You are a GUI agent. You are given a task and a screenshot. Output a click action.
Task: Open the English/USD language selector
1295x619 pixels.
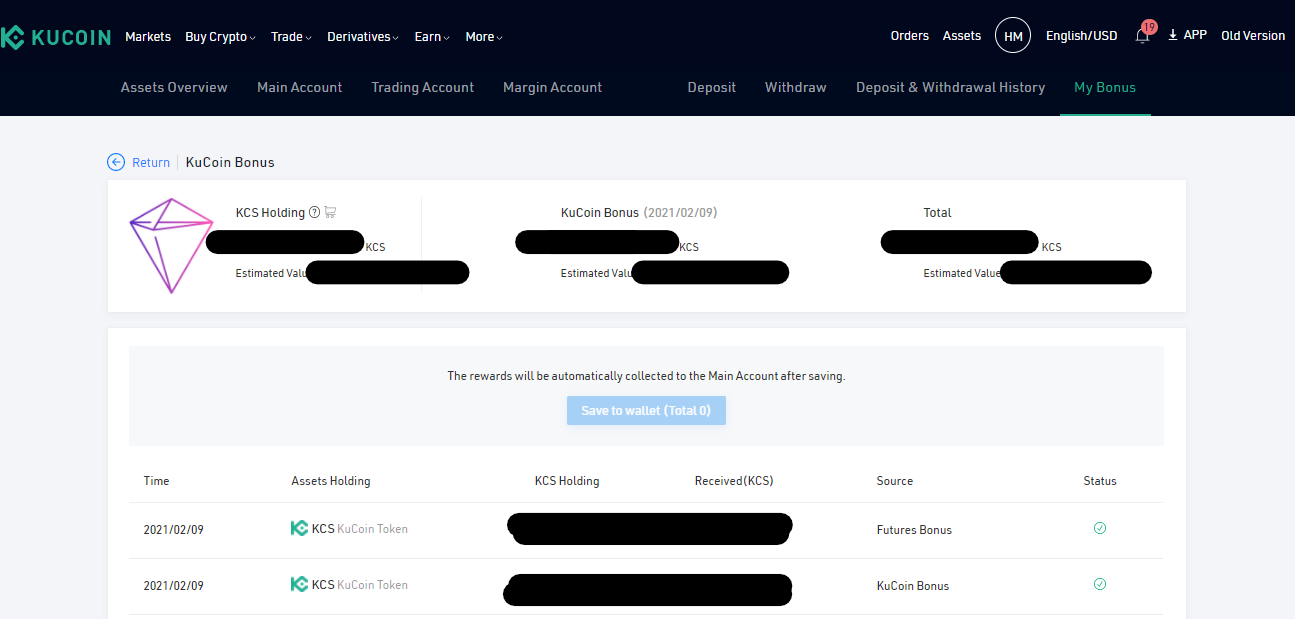click(x=1081, y=36)
